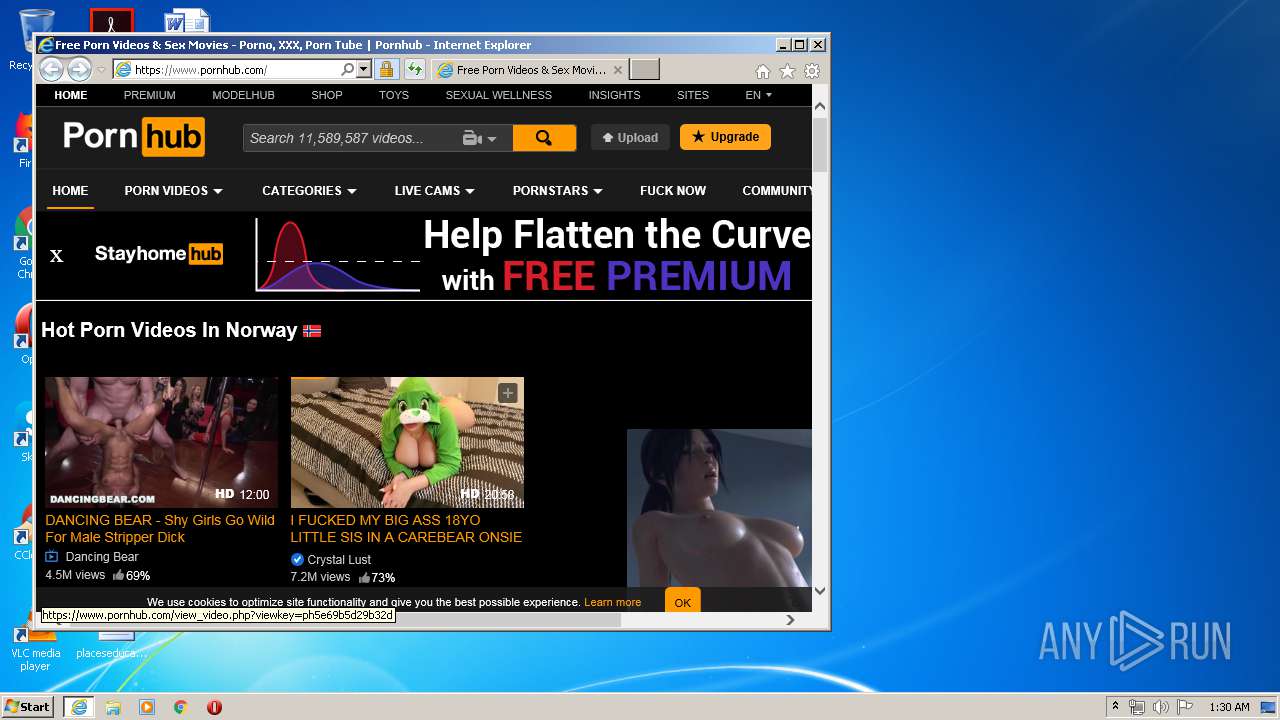
Task: Open the Dancing Bear channel link
Action: (102, 557)
